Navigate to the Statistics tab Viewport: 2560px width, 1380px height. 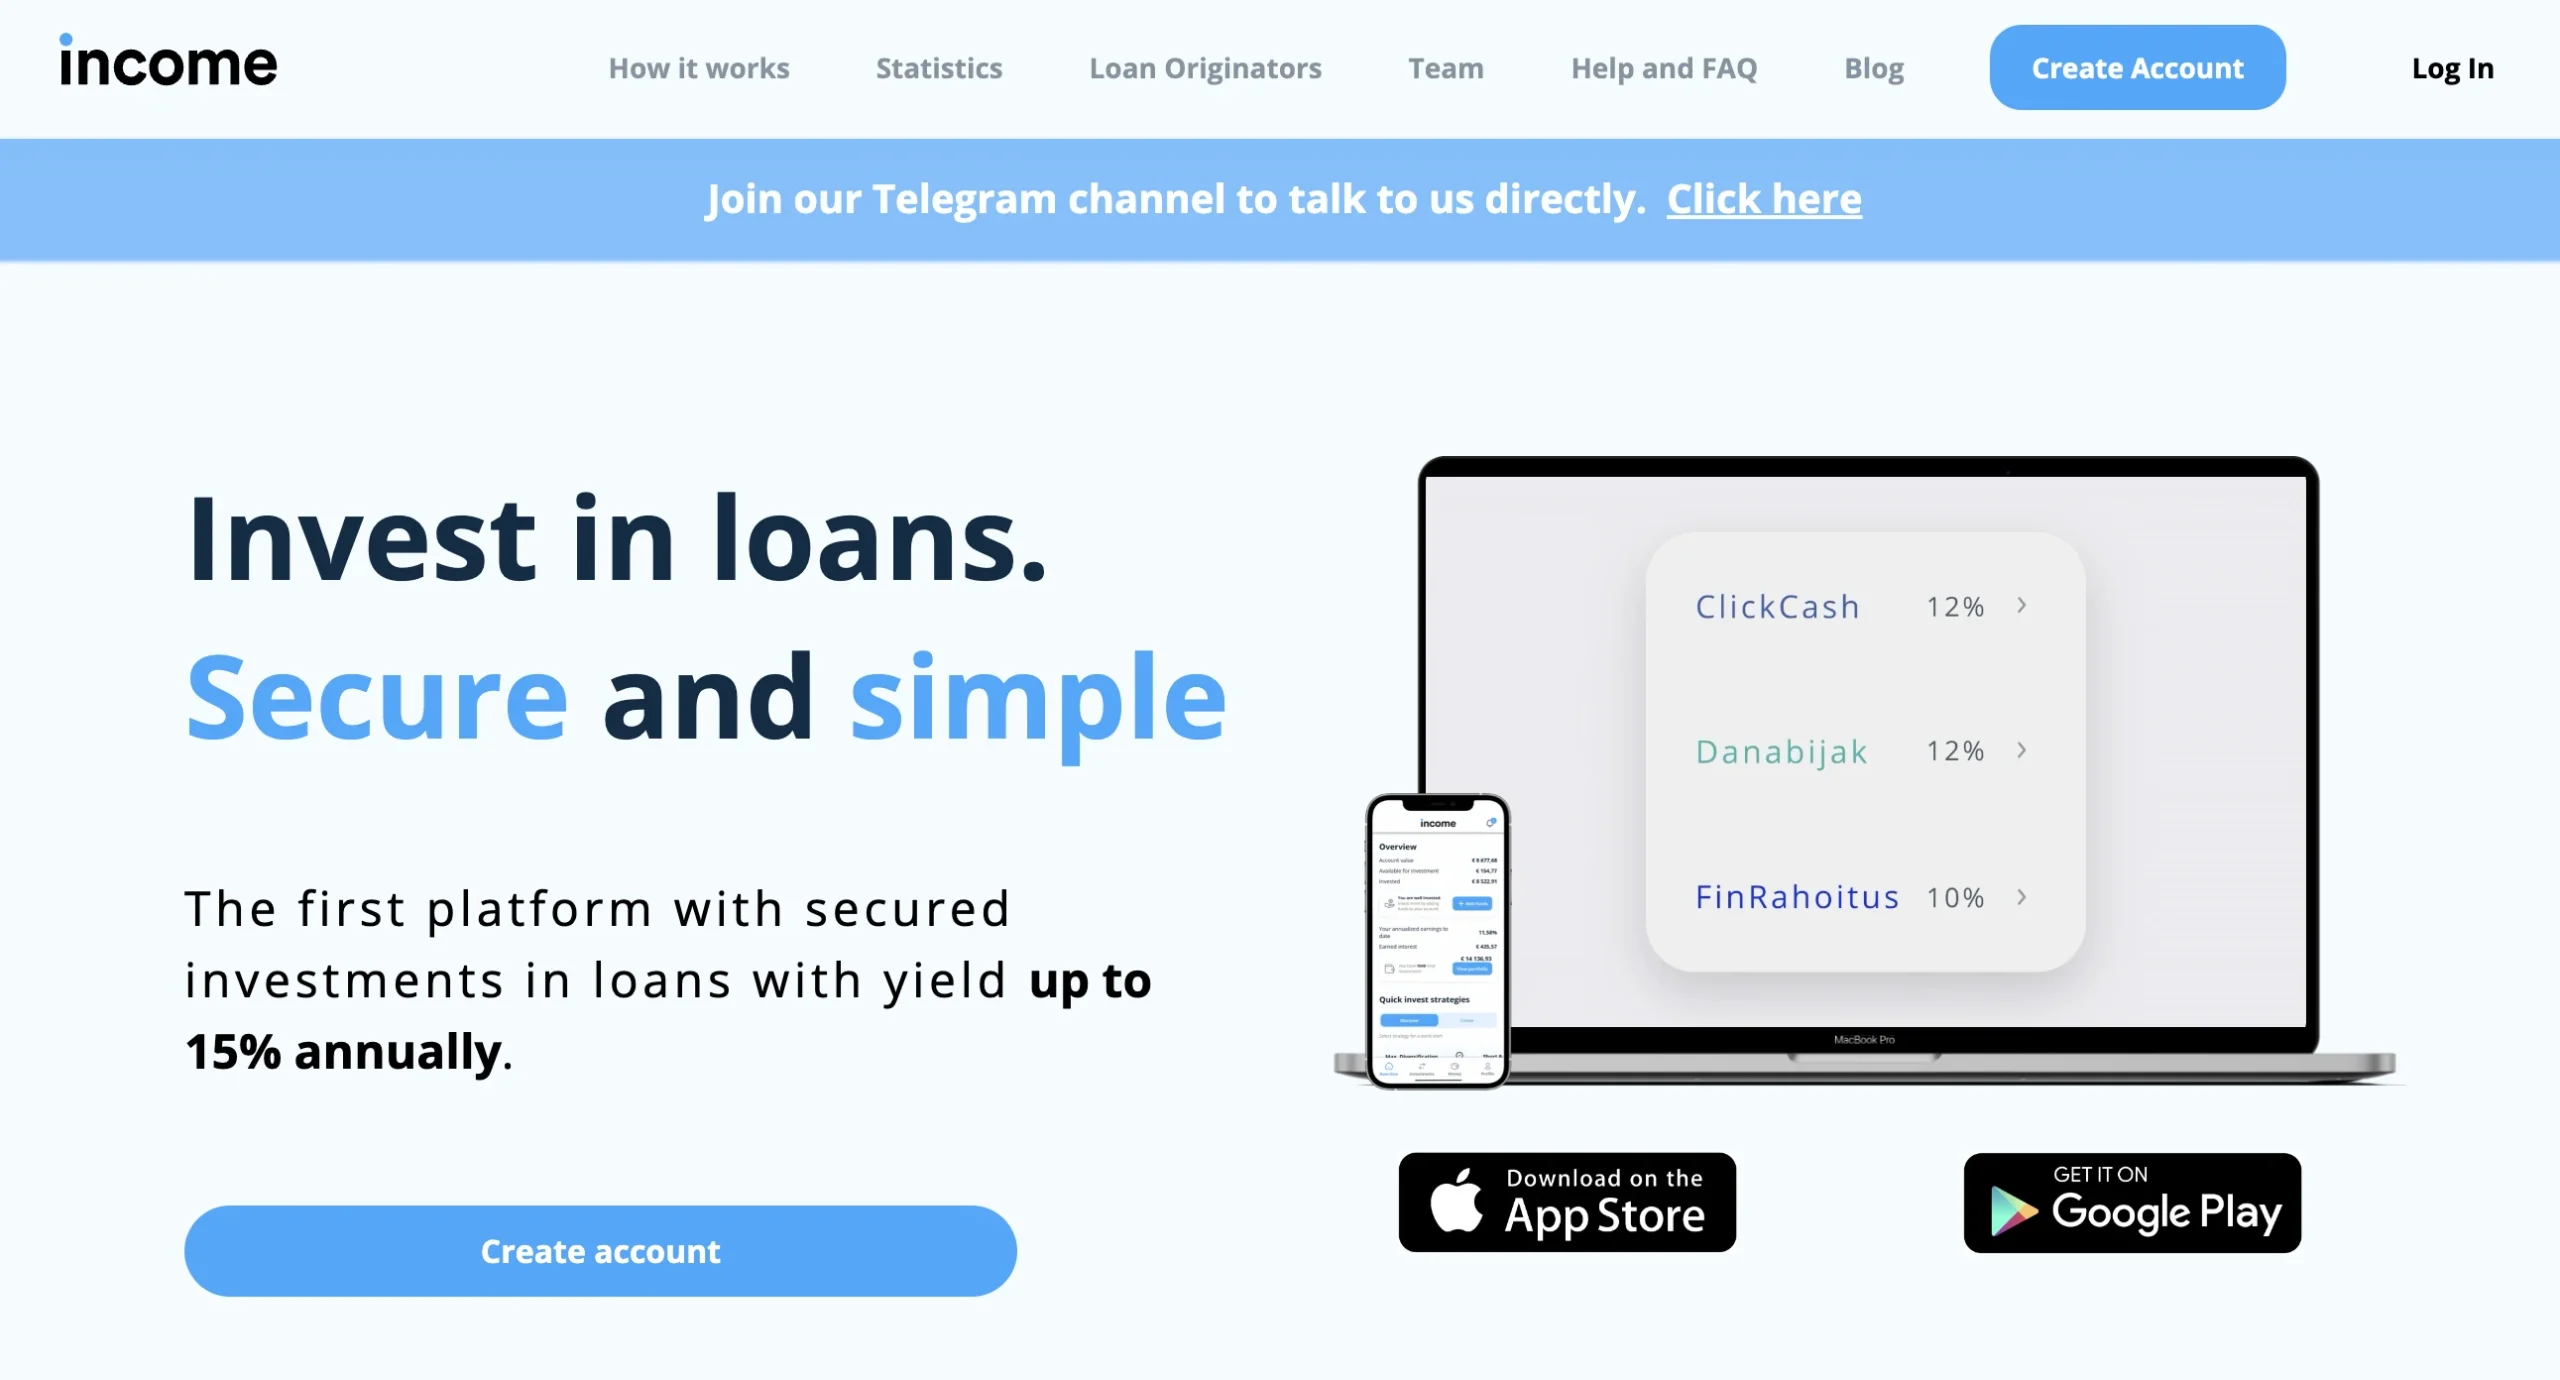pos(939,68)
